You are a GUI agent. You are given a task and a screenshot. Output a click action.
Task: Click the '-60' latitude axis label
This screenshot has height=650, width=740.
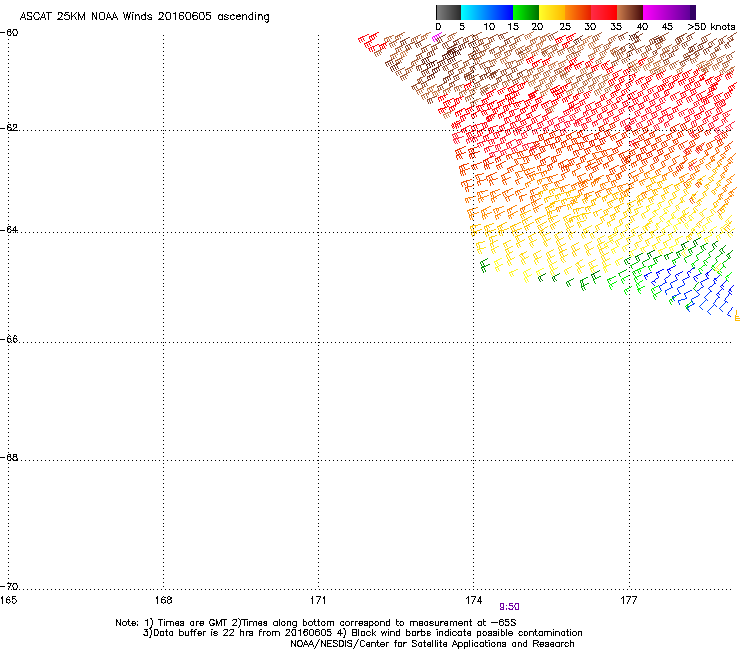[9, 33]
